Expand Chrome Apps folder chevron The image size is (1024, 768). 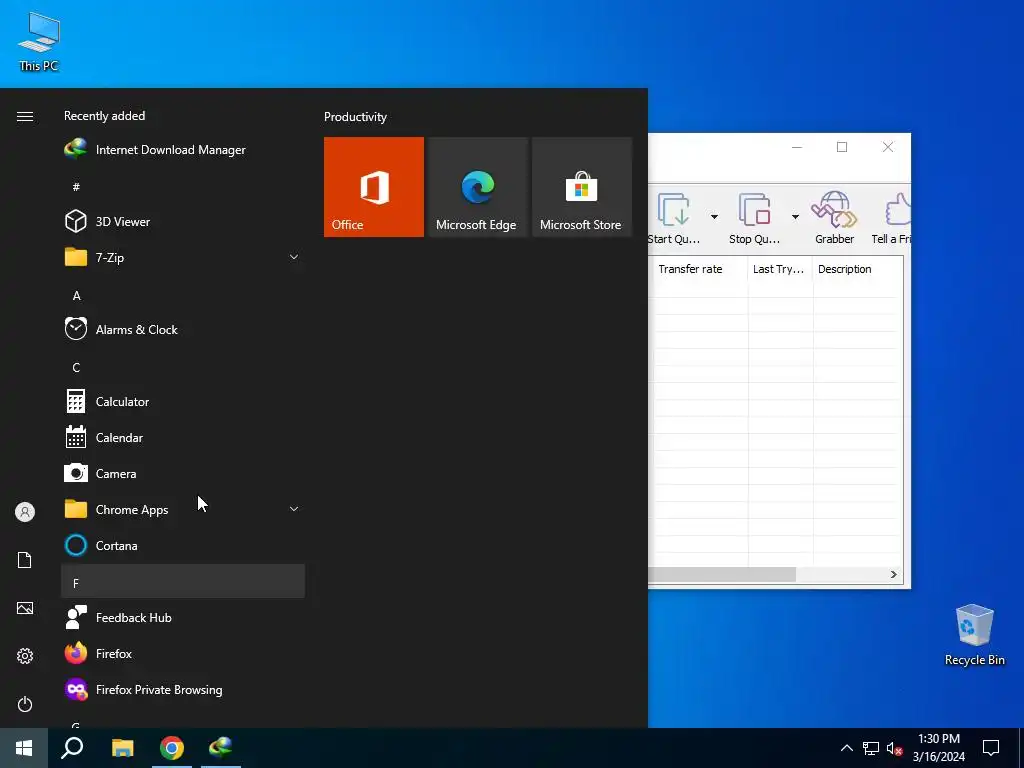click(294, 509)
